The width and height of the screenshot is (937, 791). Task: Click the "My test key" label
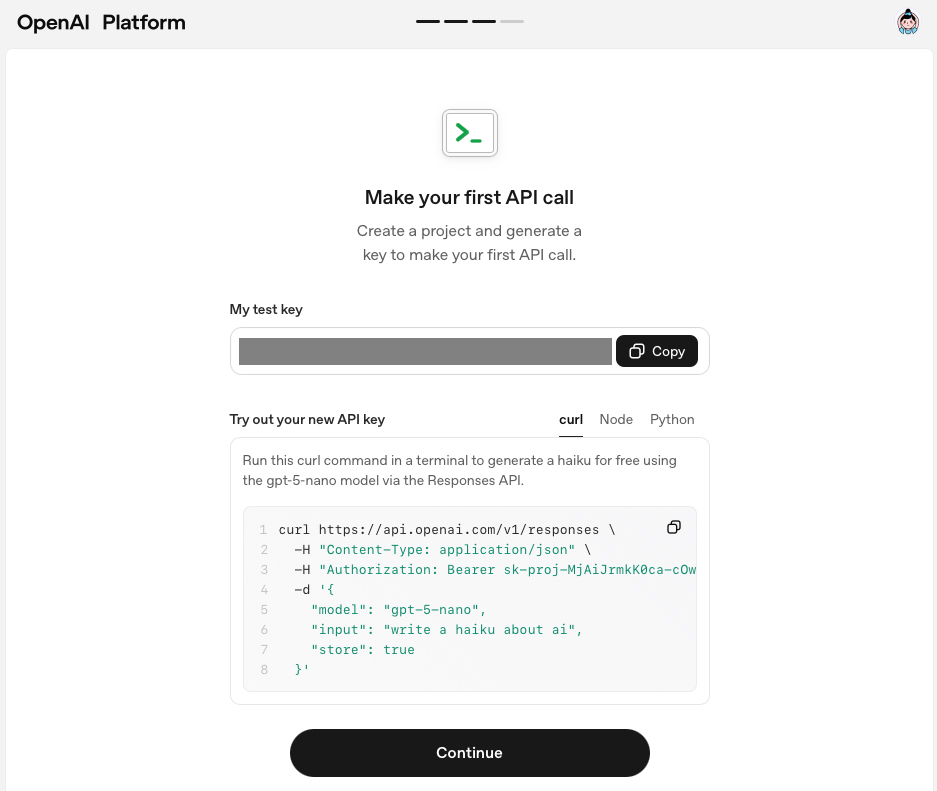[x=266, y=310]
